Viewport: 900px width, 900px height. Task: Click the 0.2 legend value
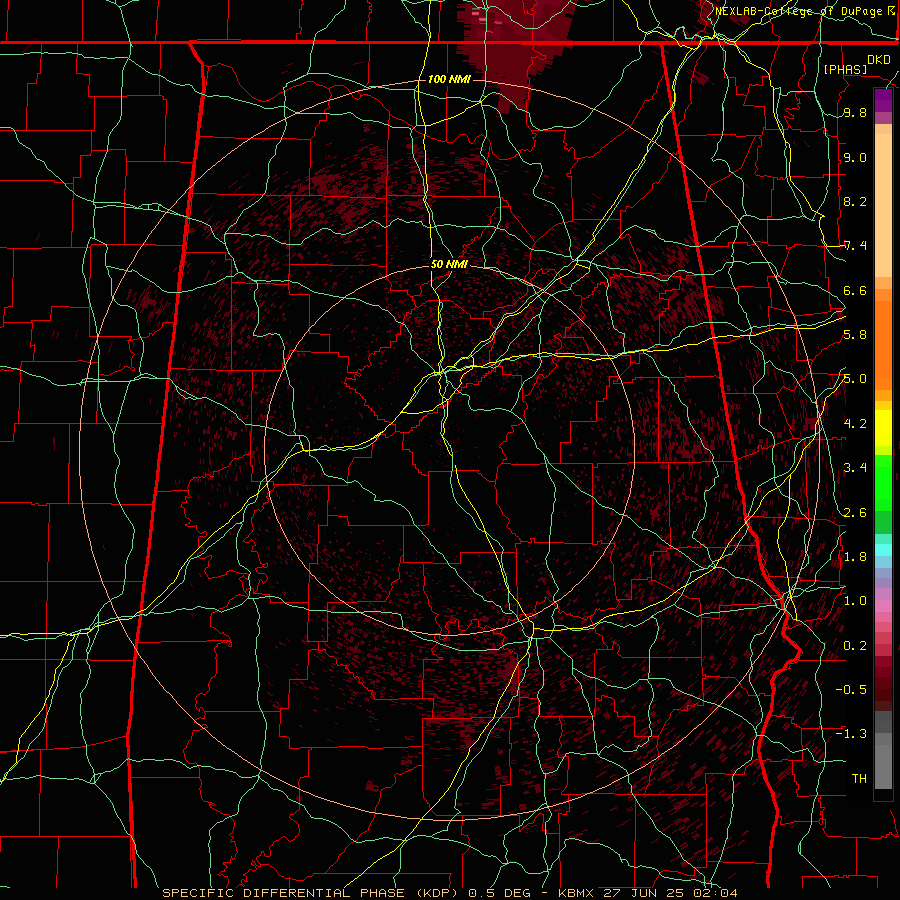[855, 645]
